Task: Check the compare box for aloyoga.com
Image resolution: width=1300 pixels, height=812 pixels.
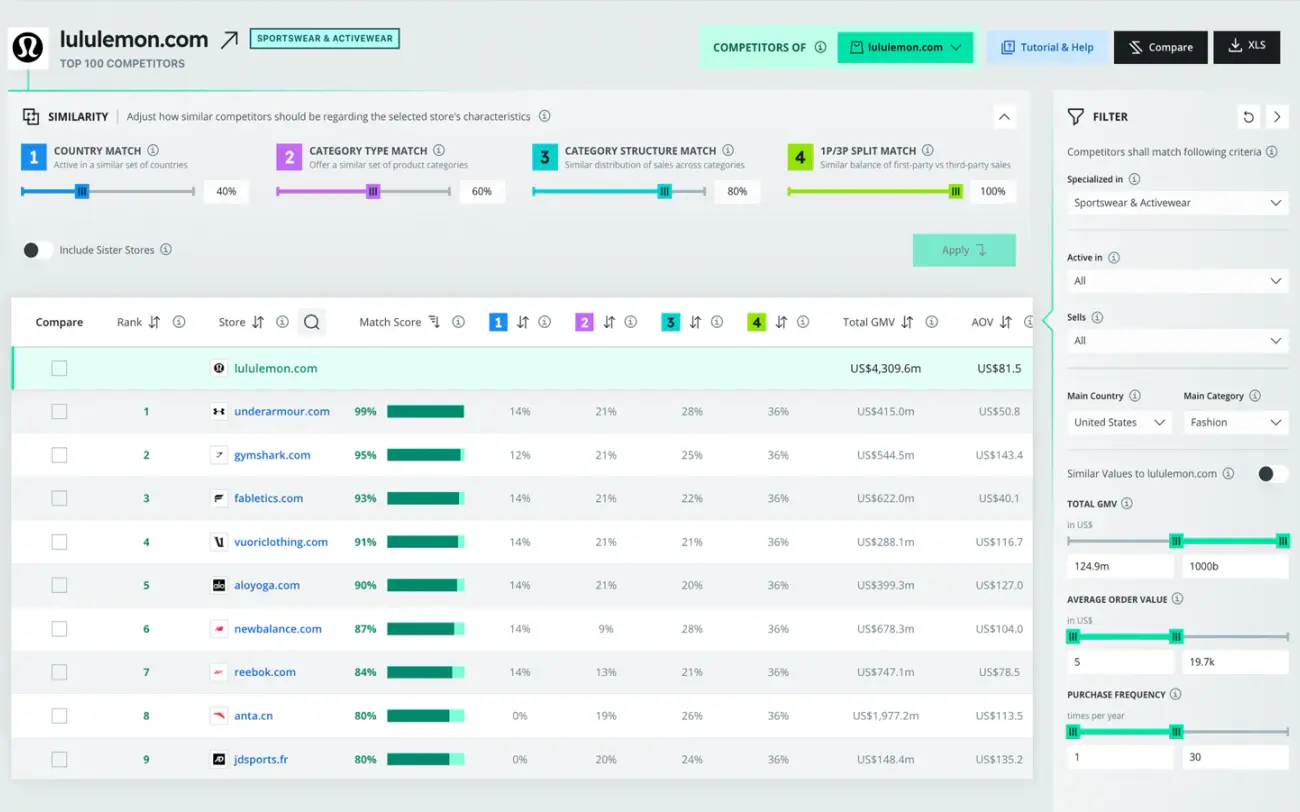Action: click(59, 585)
